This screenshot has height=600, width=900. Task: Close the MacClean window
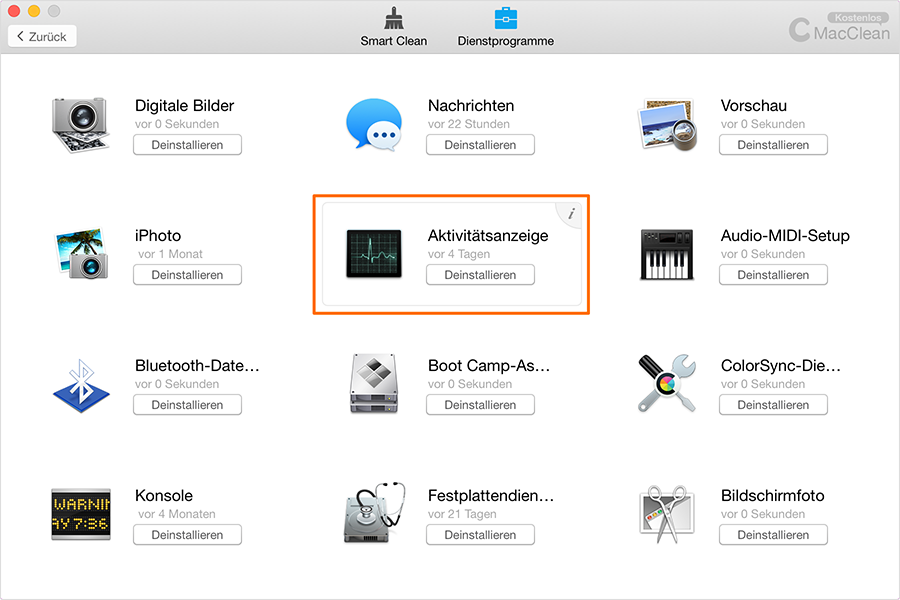click(14, 10)
